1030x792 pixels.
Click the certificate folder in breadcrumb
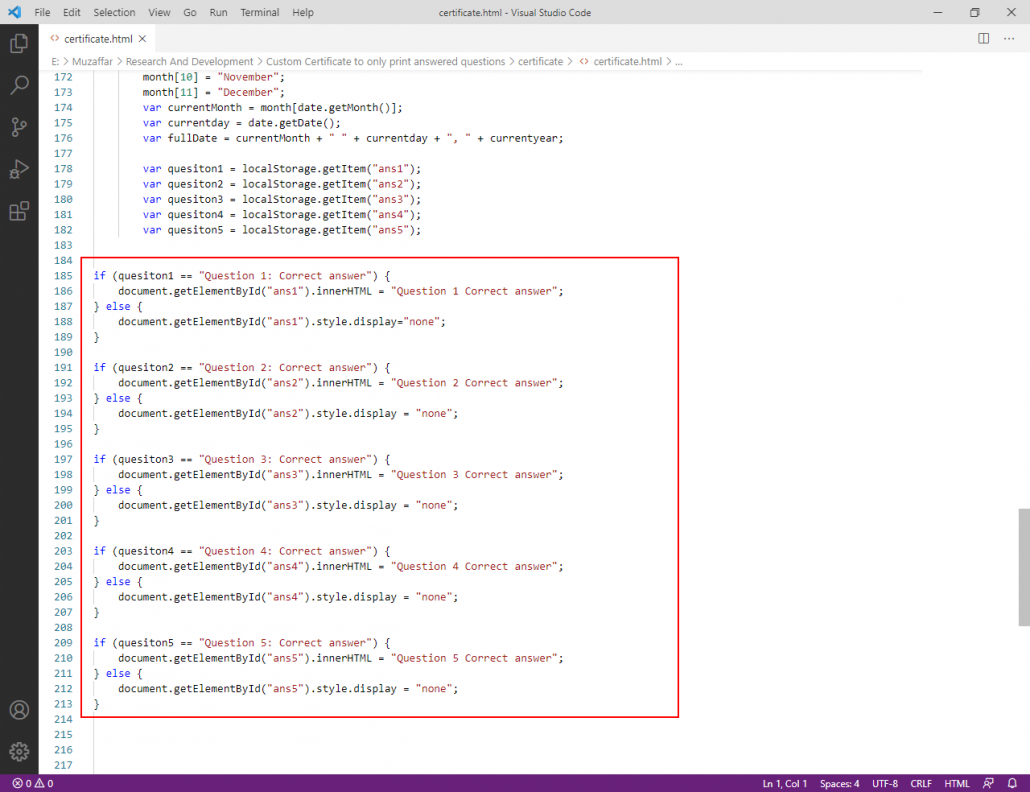(540, 61)
